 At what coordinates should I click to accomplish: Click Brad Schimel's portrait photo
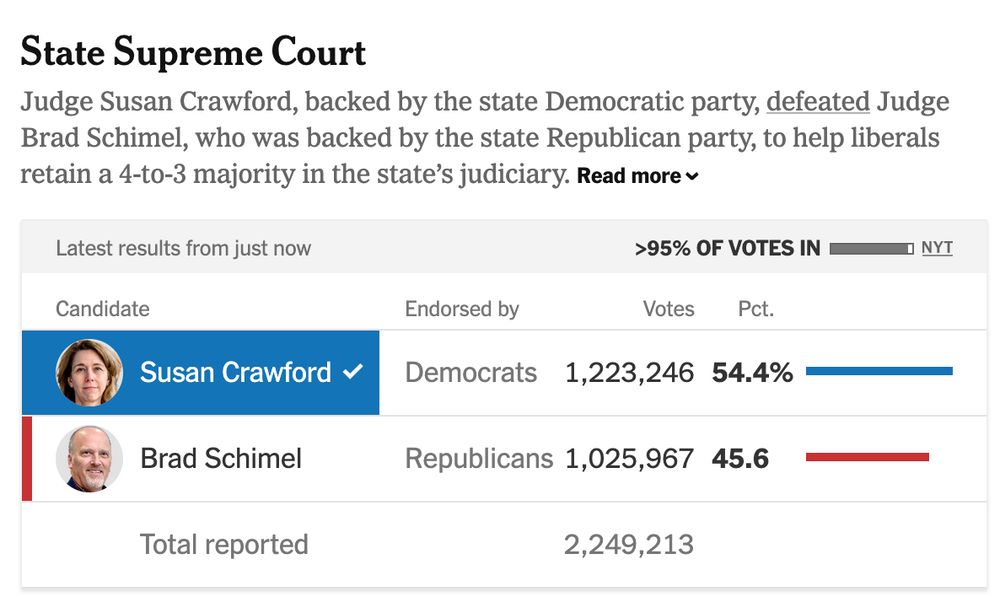click(89, 459)
